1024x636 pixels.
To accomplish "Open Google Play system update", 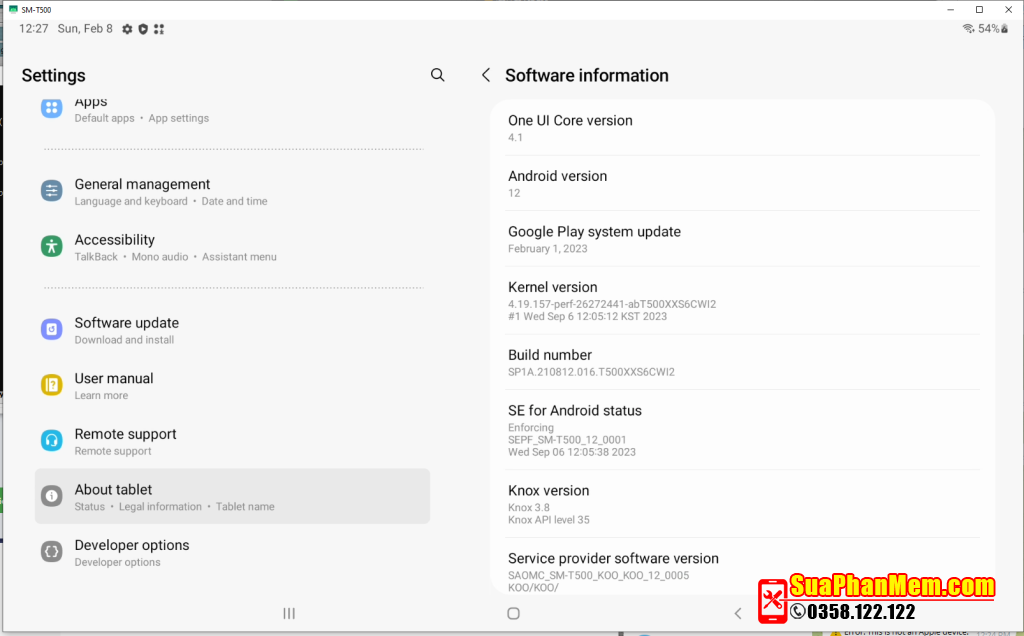I will tap(742, 239).
